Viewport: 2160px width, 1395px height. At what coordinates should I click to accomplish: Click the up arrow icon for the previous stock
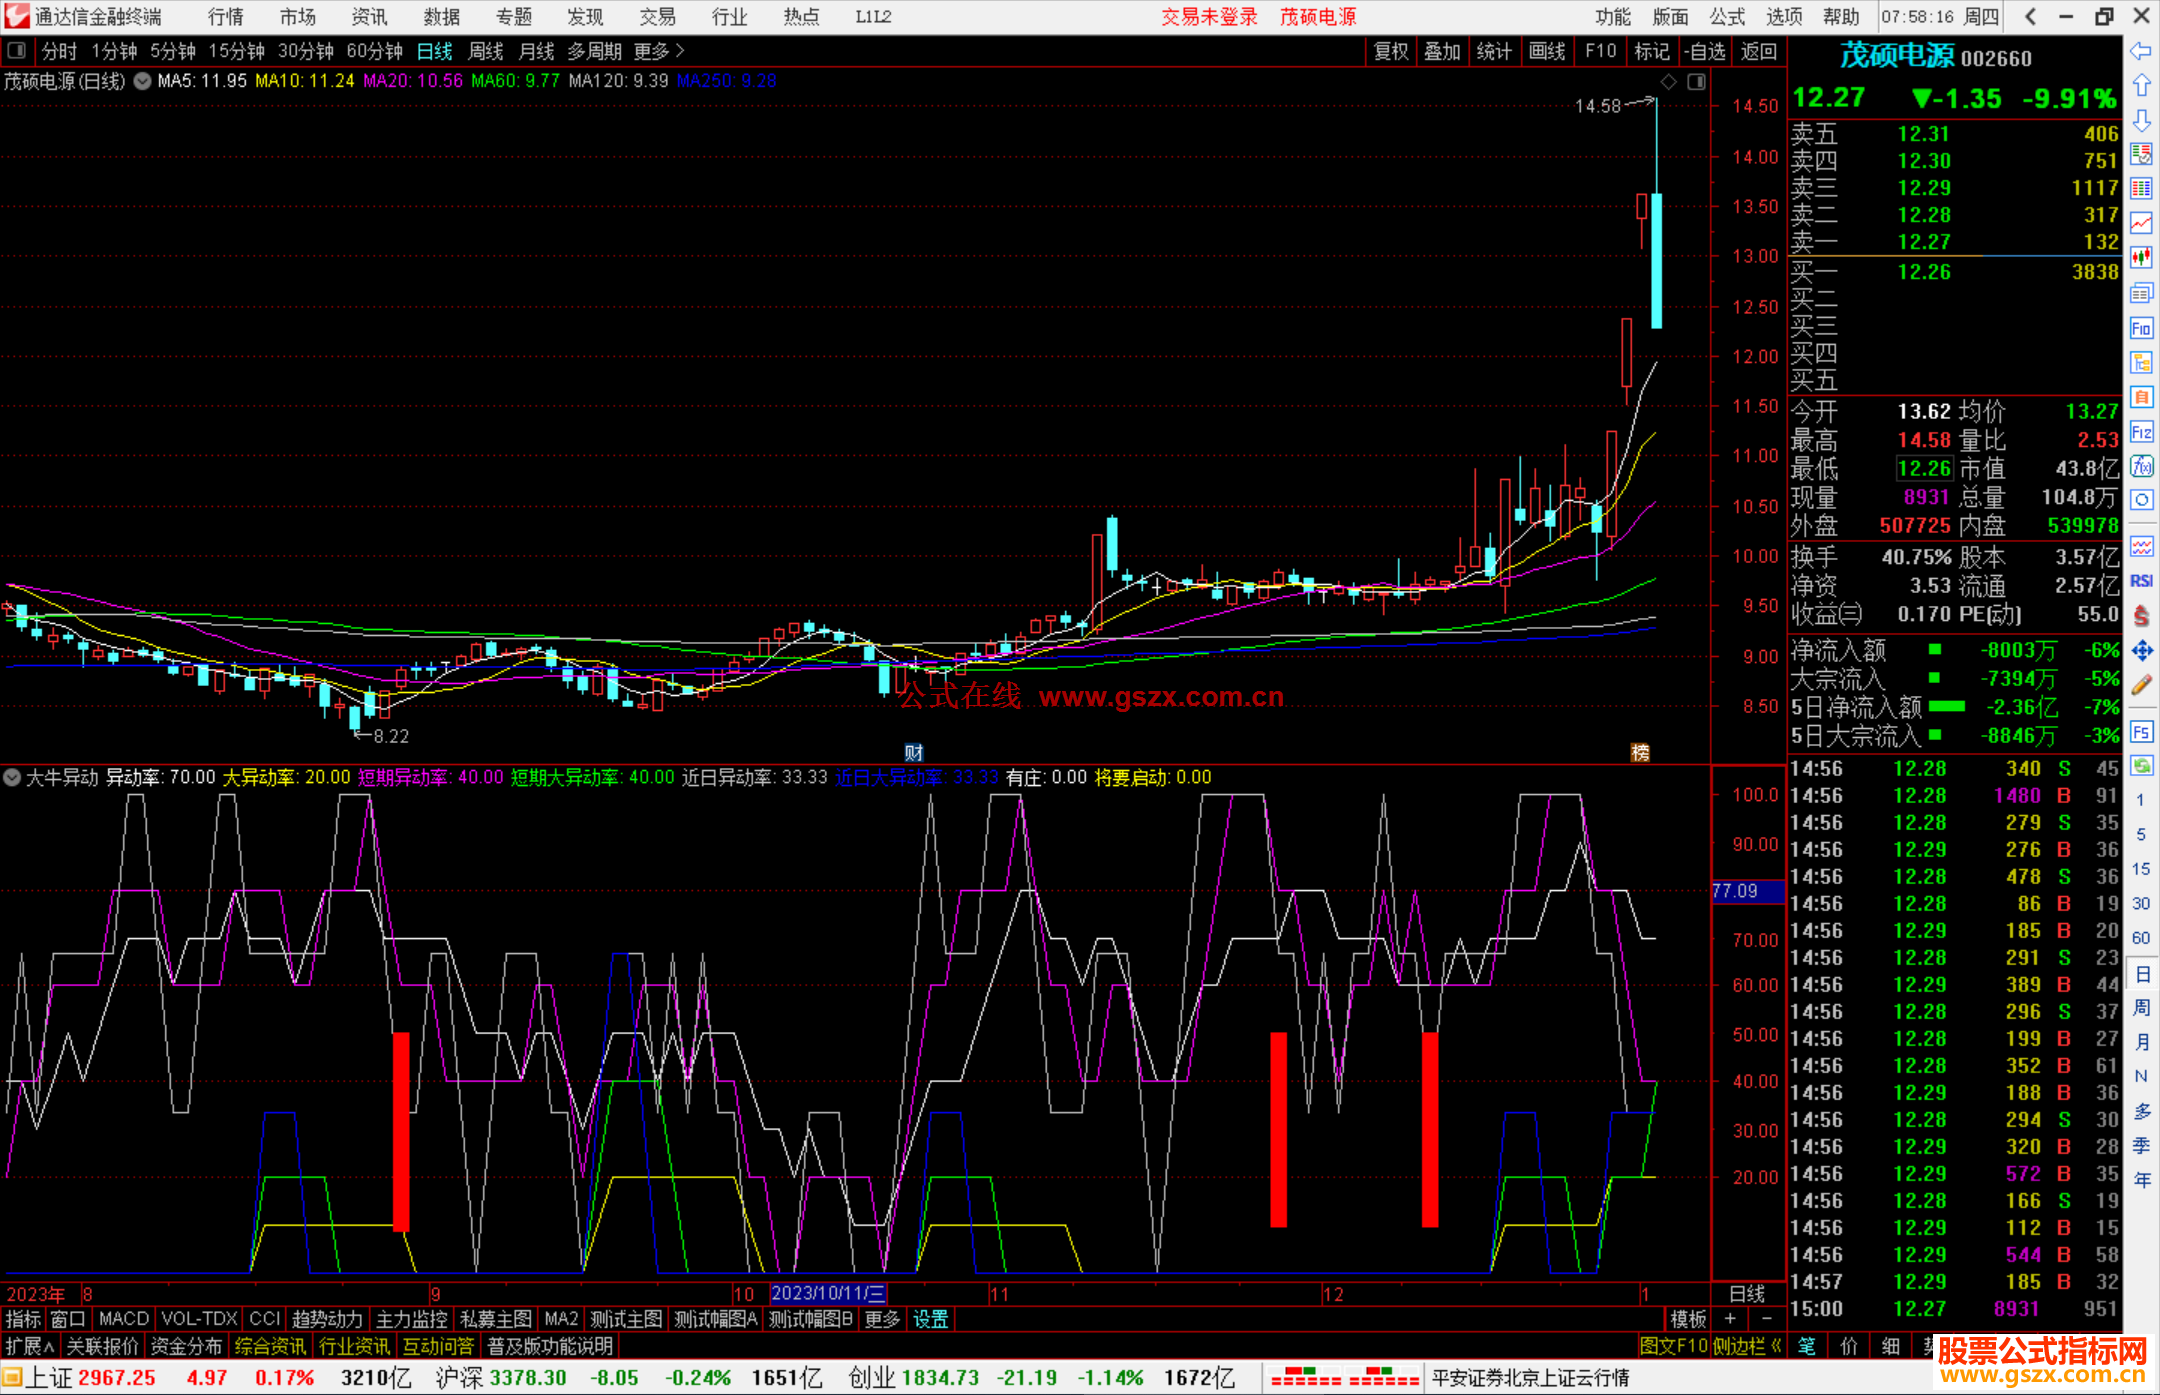coord(2141,86)
